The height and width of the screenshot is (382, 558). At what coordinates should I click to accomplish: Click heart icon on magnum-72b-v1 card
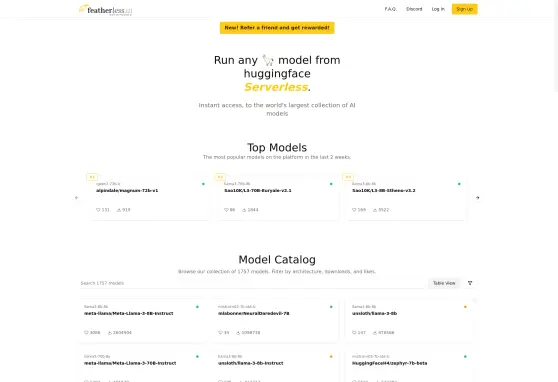click(x=98, y=210)
